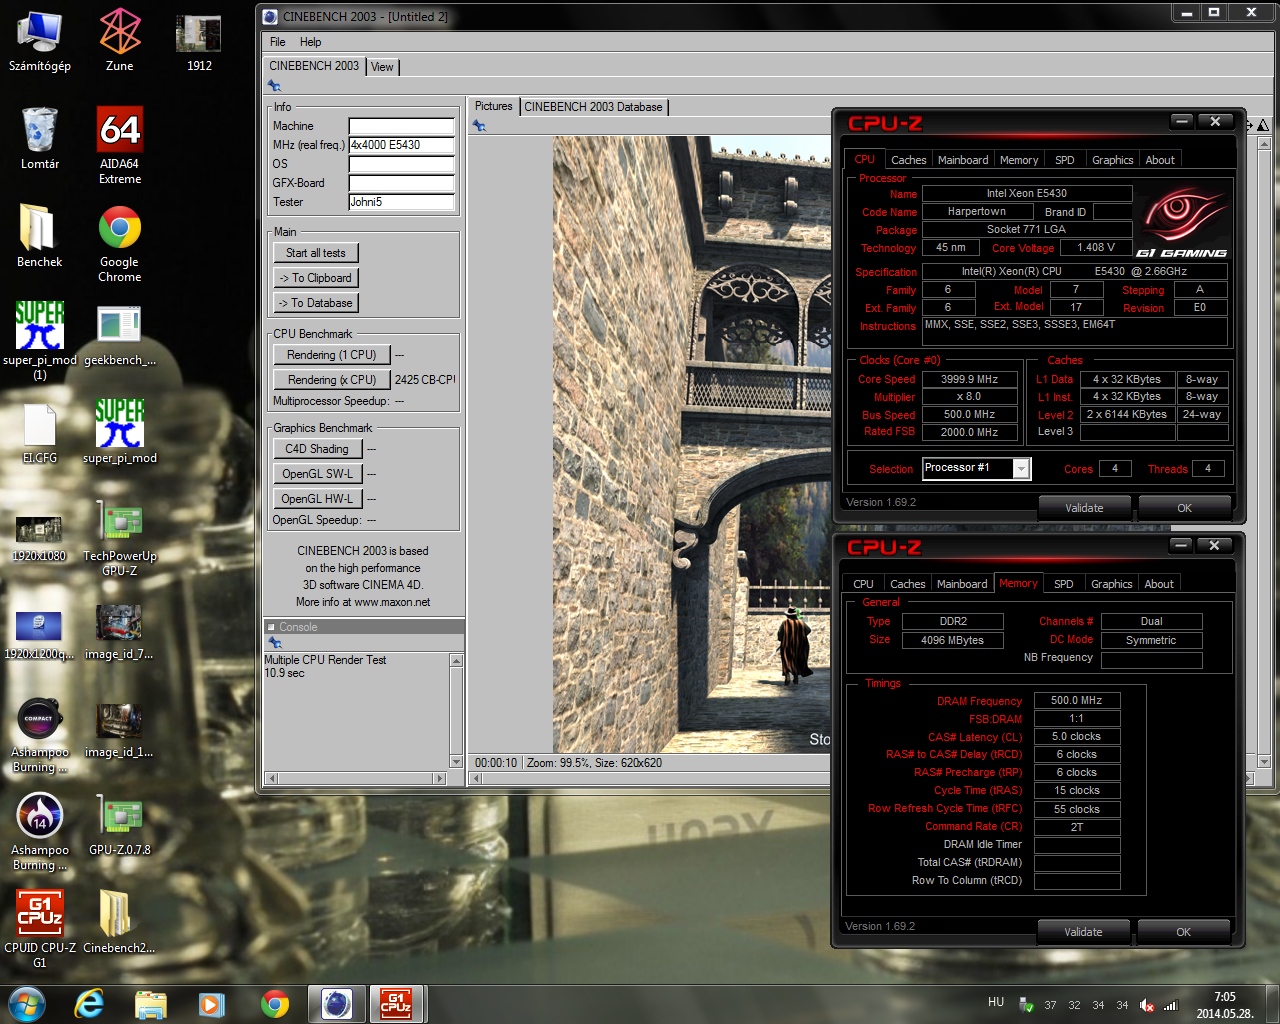Viewport: 1280px width, 1024px height.
Task: Click the Start all tests button
Action: click(316, 253)
